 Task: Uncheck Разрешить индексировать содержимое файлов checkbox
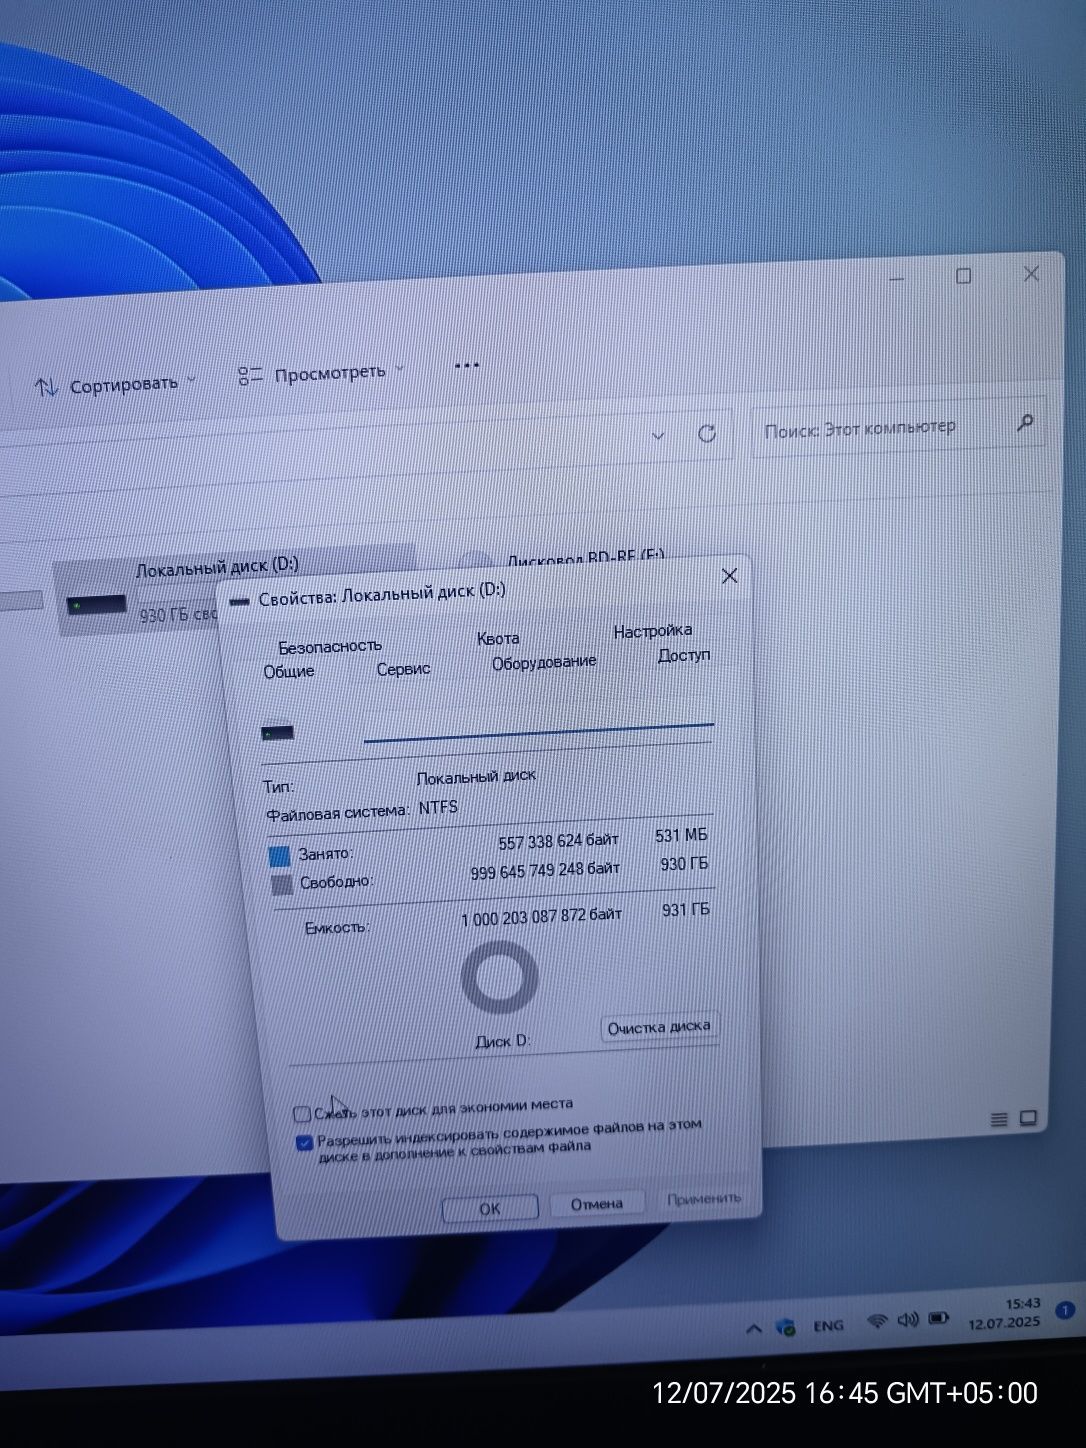coord(305,1143)
